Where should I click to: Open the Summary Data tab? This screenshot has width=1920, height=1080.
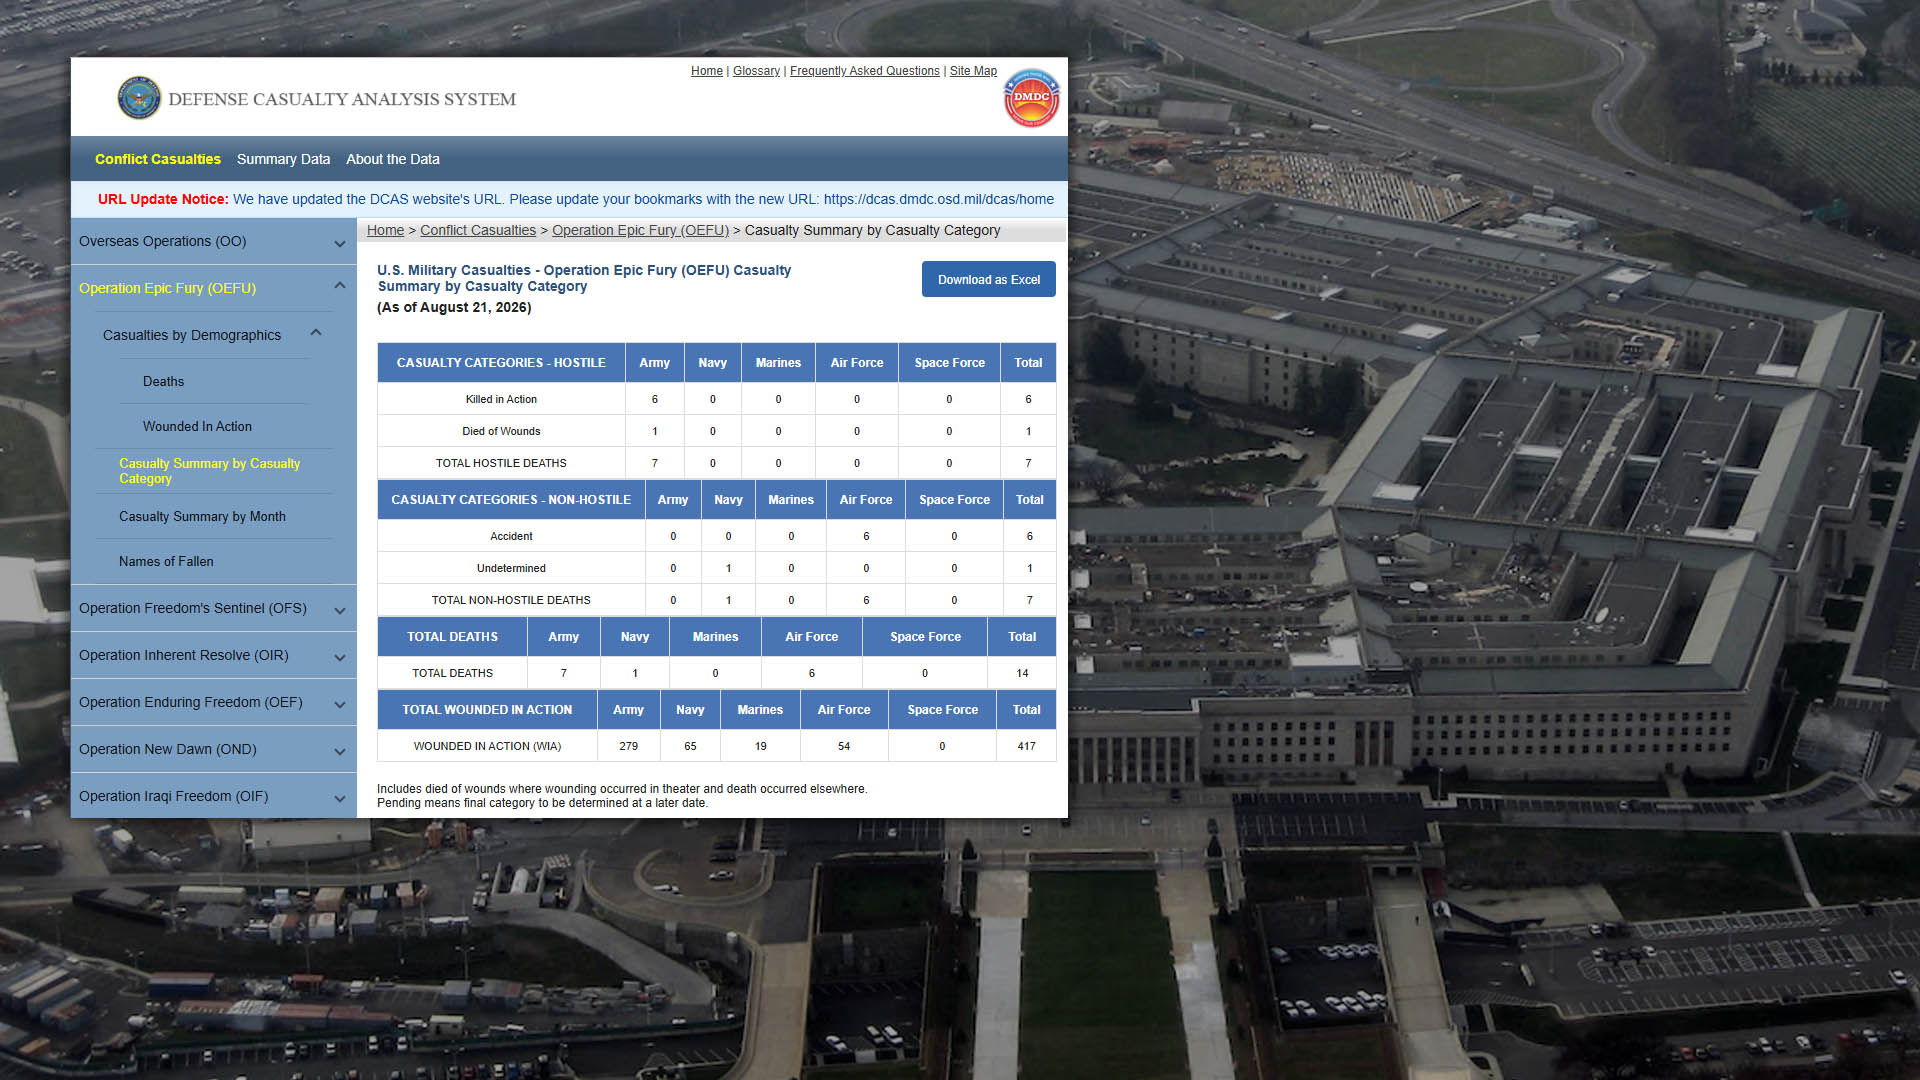[x=283, y=159]
